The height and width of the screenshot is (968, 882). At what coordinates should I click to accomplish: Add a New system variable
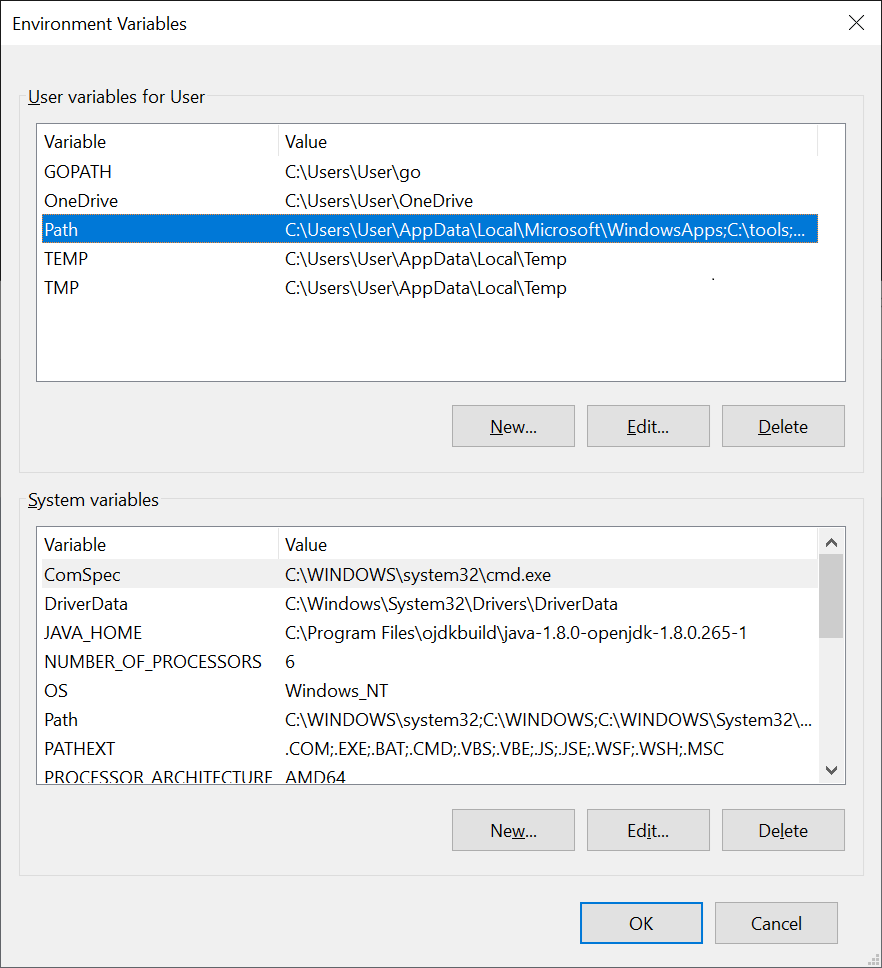513,829
